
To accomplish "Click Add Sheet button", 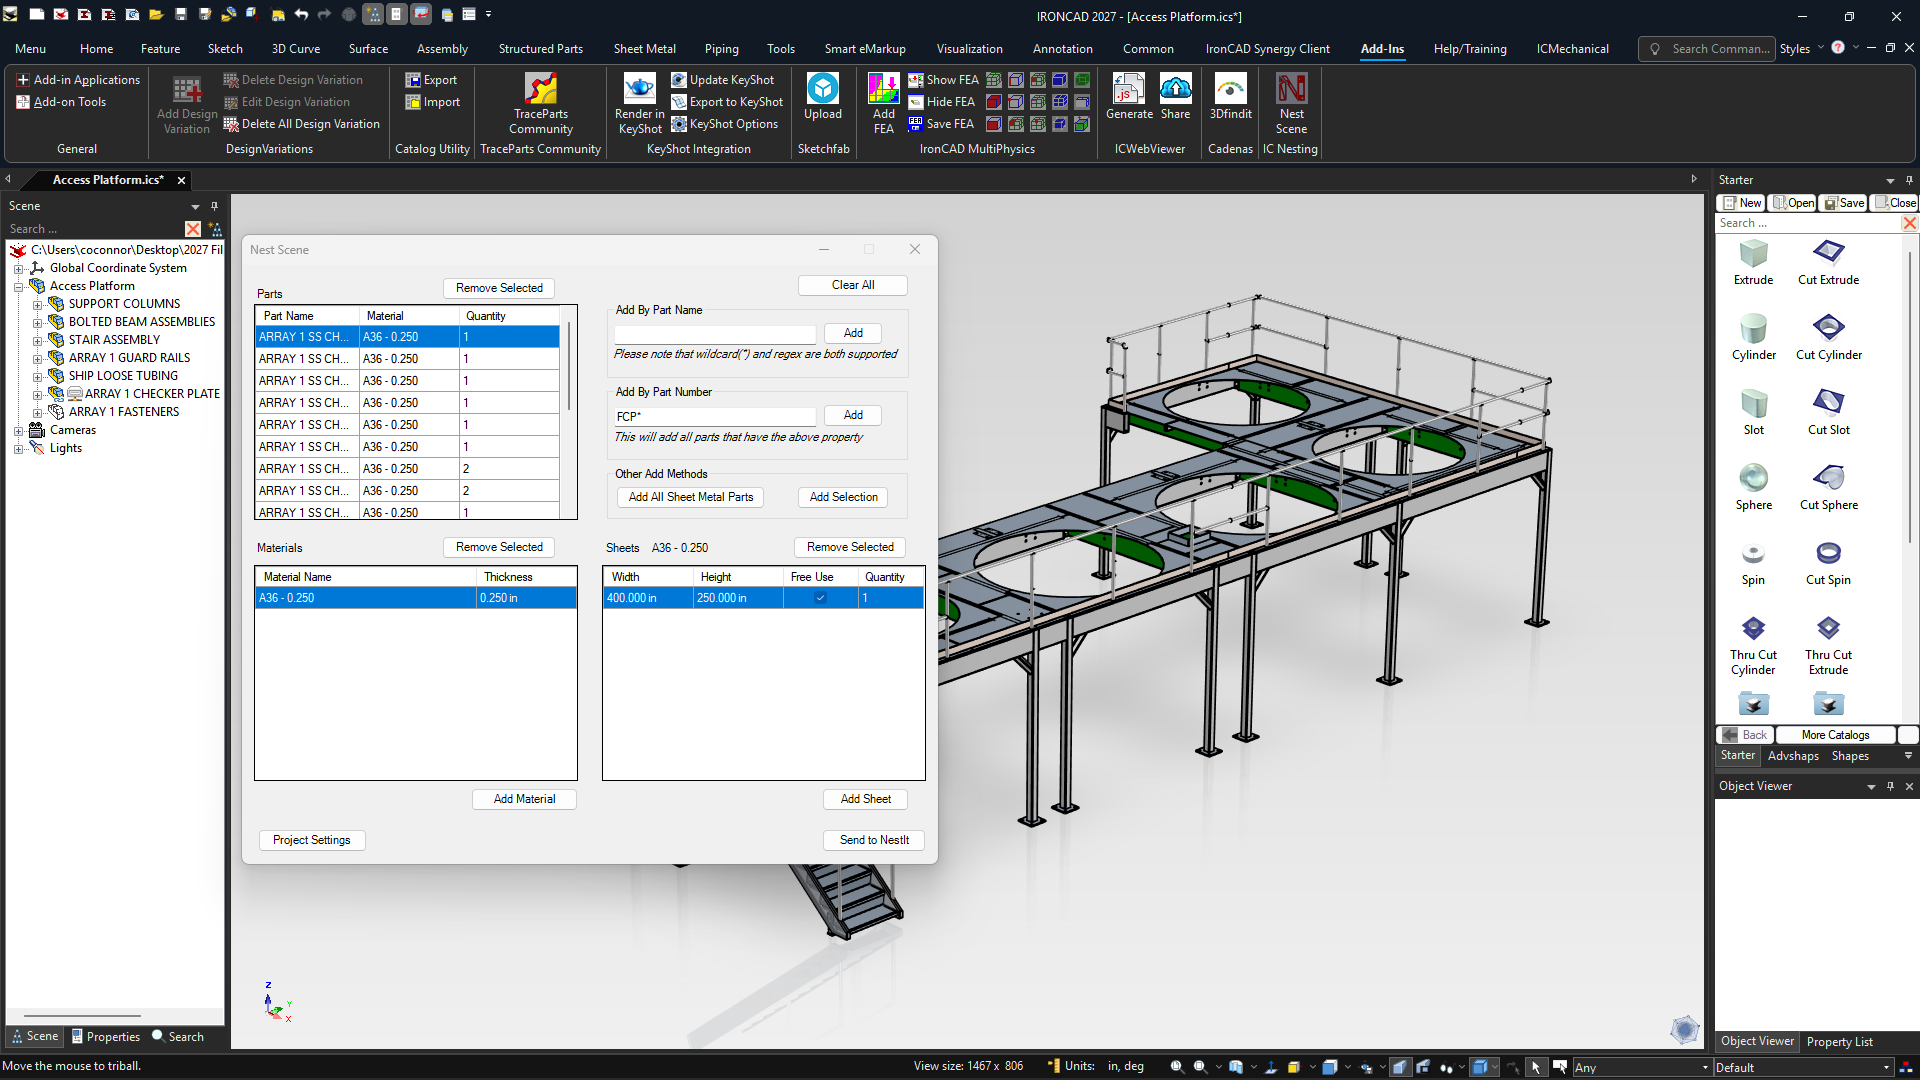I will coord(865,799).
